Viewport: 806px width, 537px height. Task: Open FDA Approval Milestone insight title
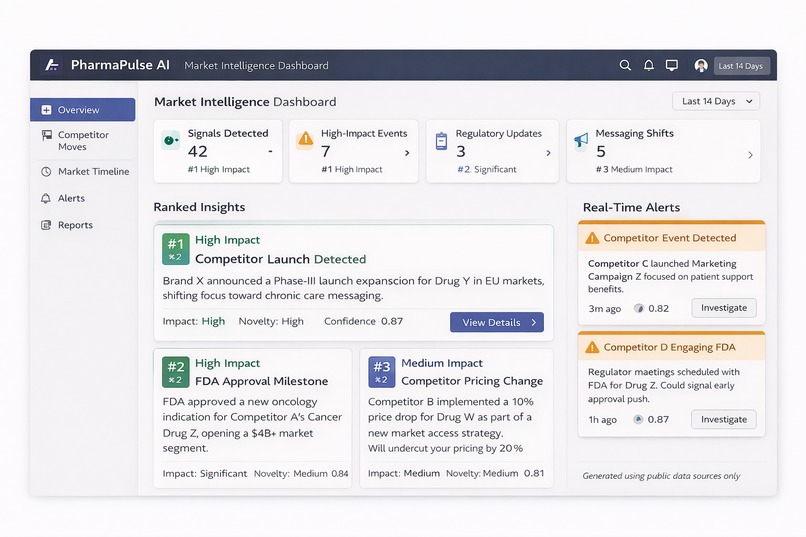[261, 381]
